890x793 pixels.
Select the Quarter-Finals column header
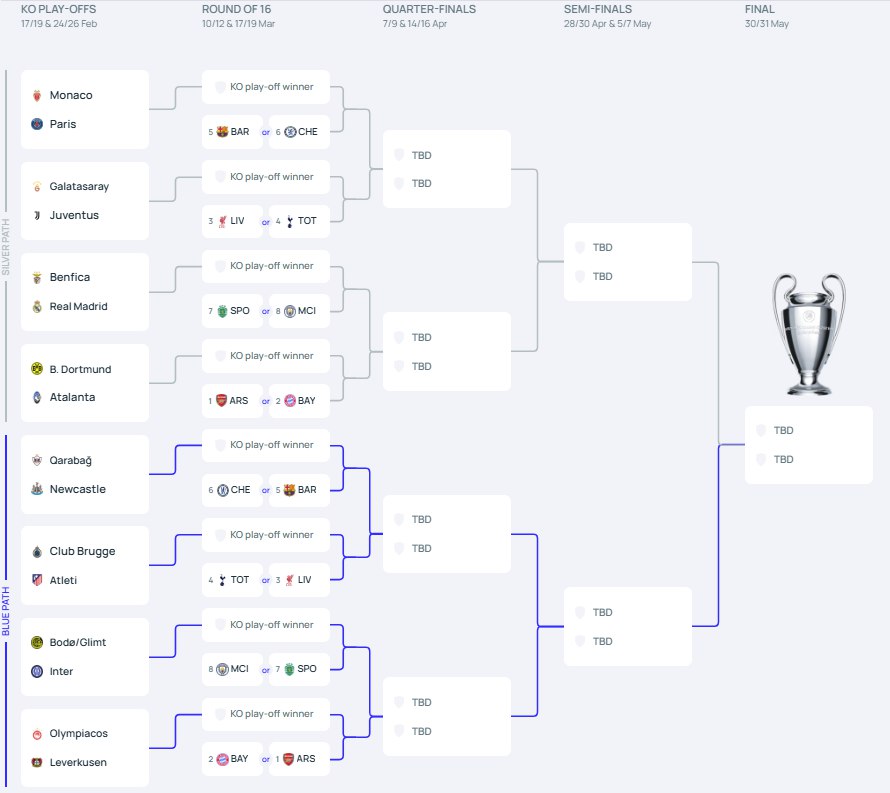[429, 9]
